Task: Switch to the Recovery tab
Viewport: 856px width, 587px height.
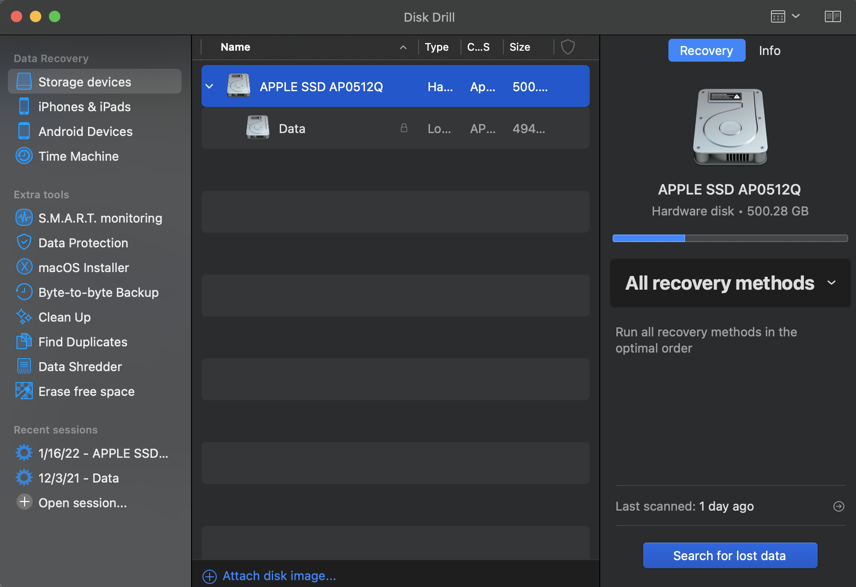Action: pos(706,50)
